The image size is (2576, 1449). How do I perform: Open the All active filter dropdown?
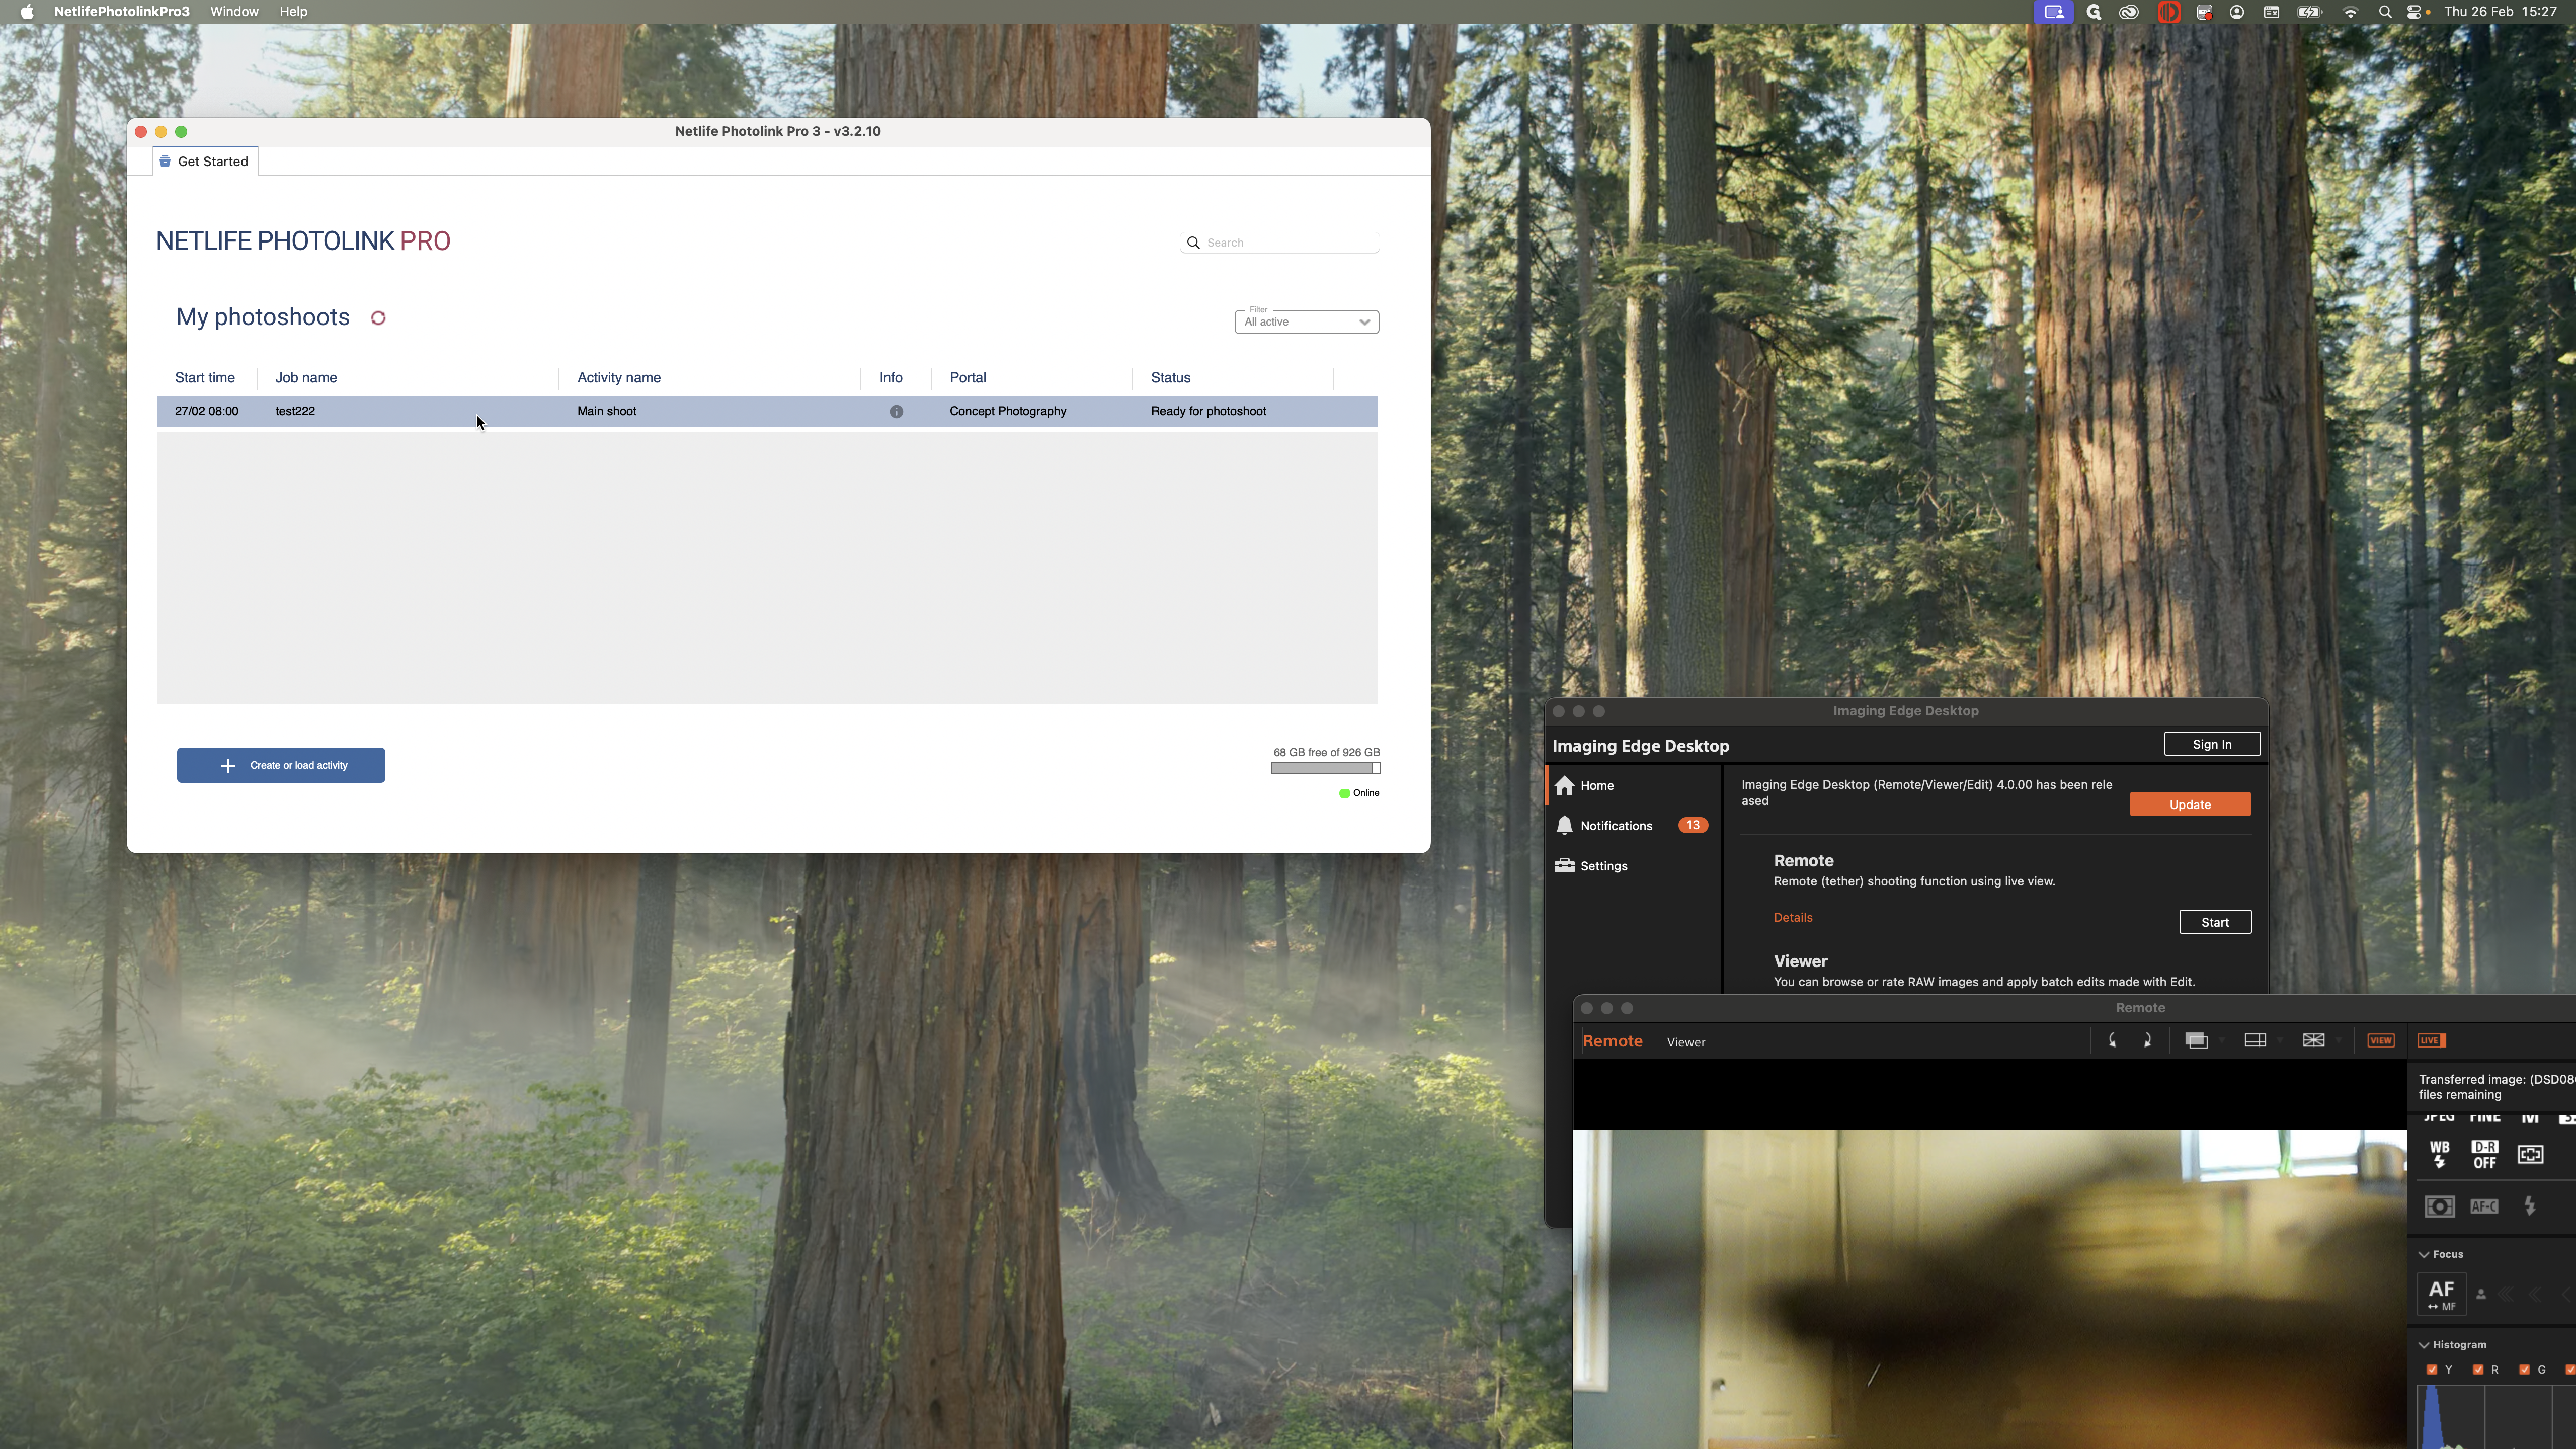1306,322
